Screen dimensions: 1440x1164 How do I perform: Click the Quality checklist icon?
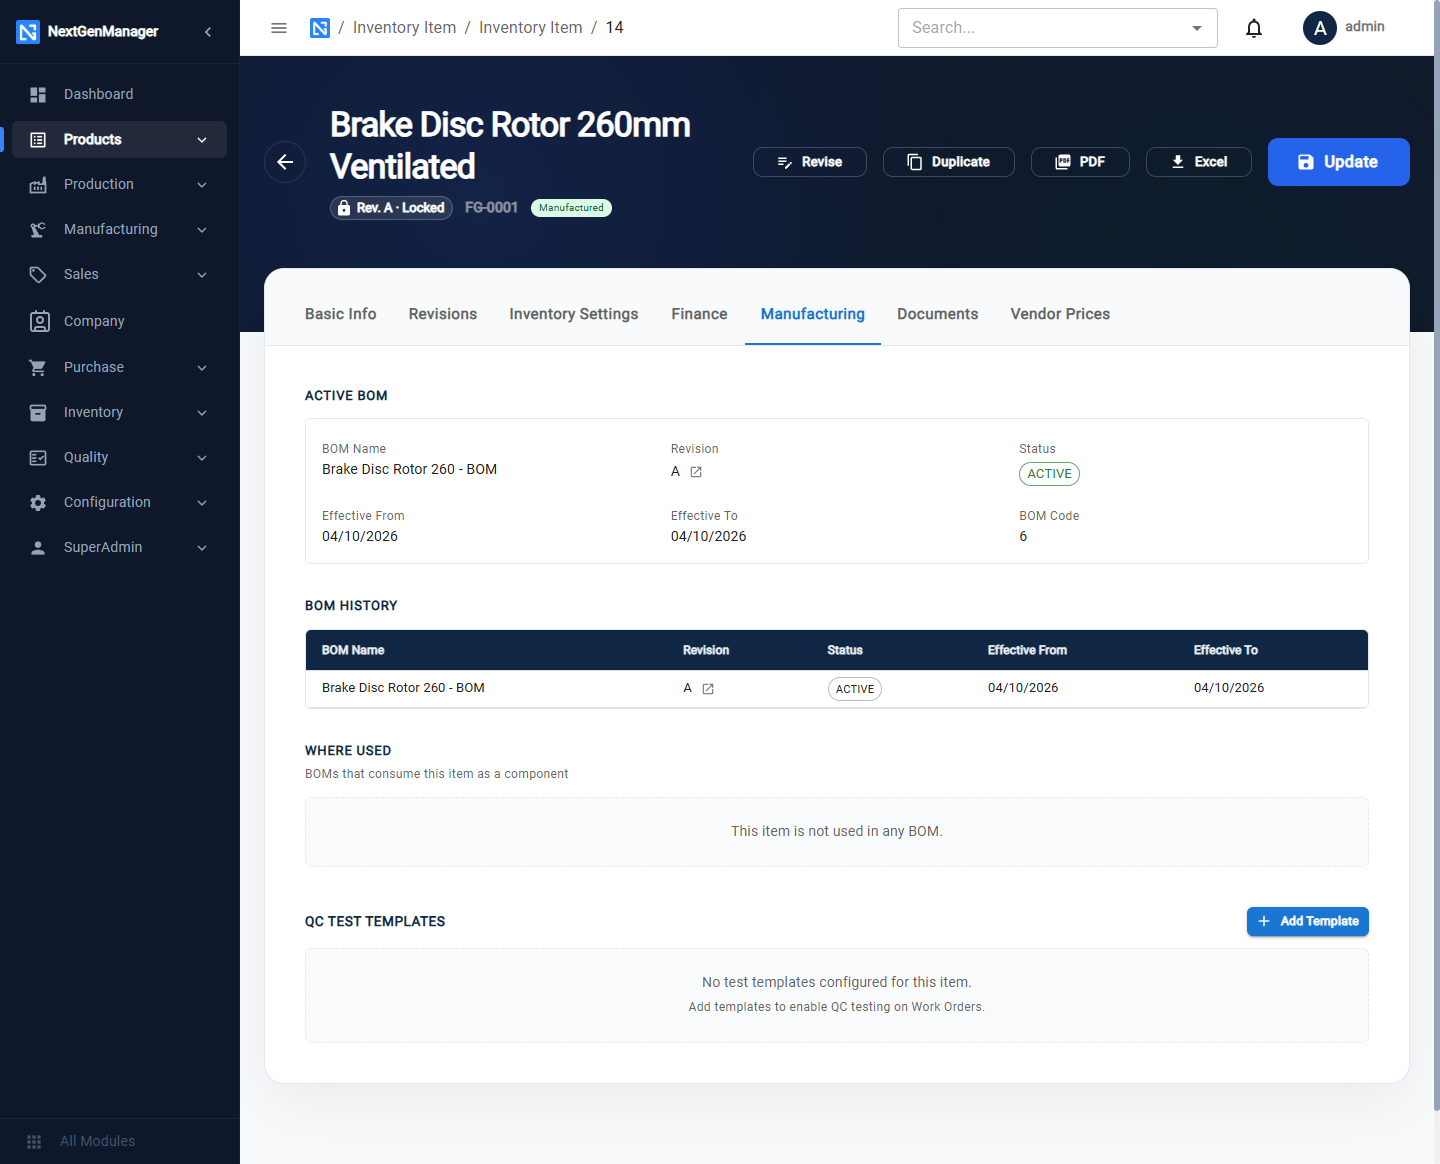tap(38, 458)
